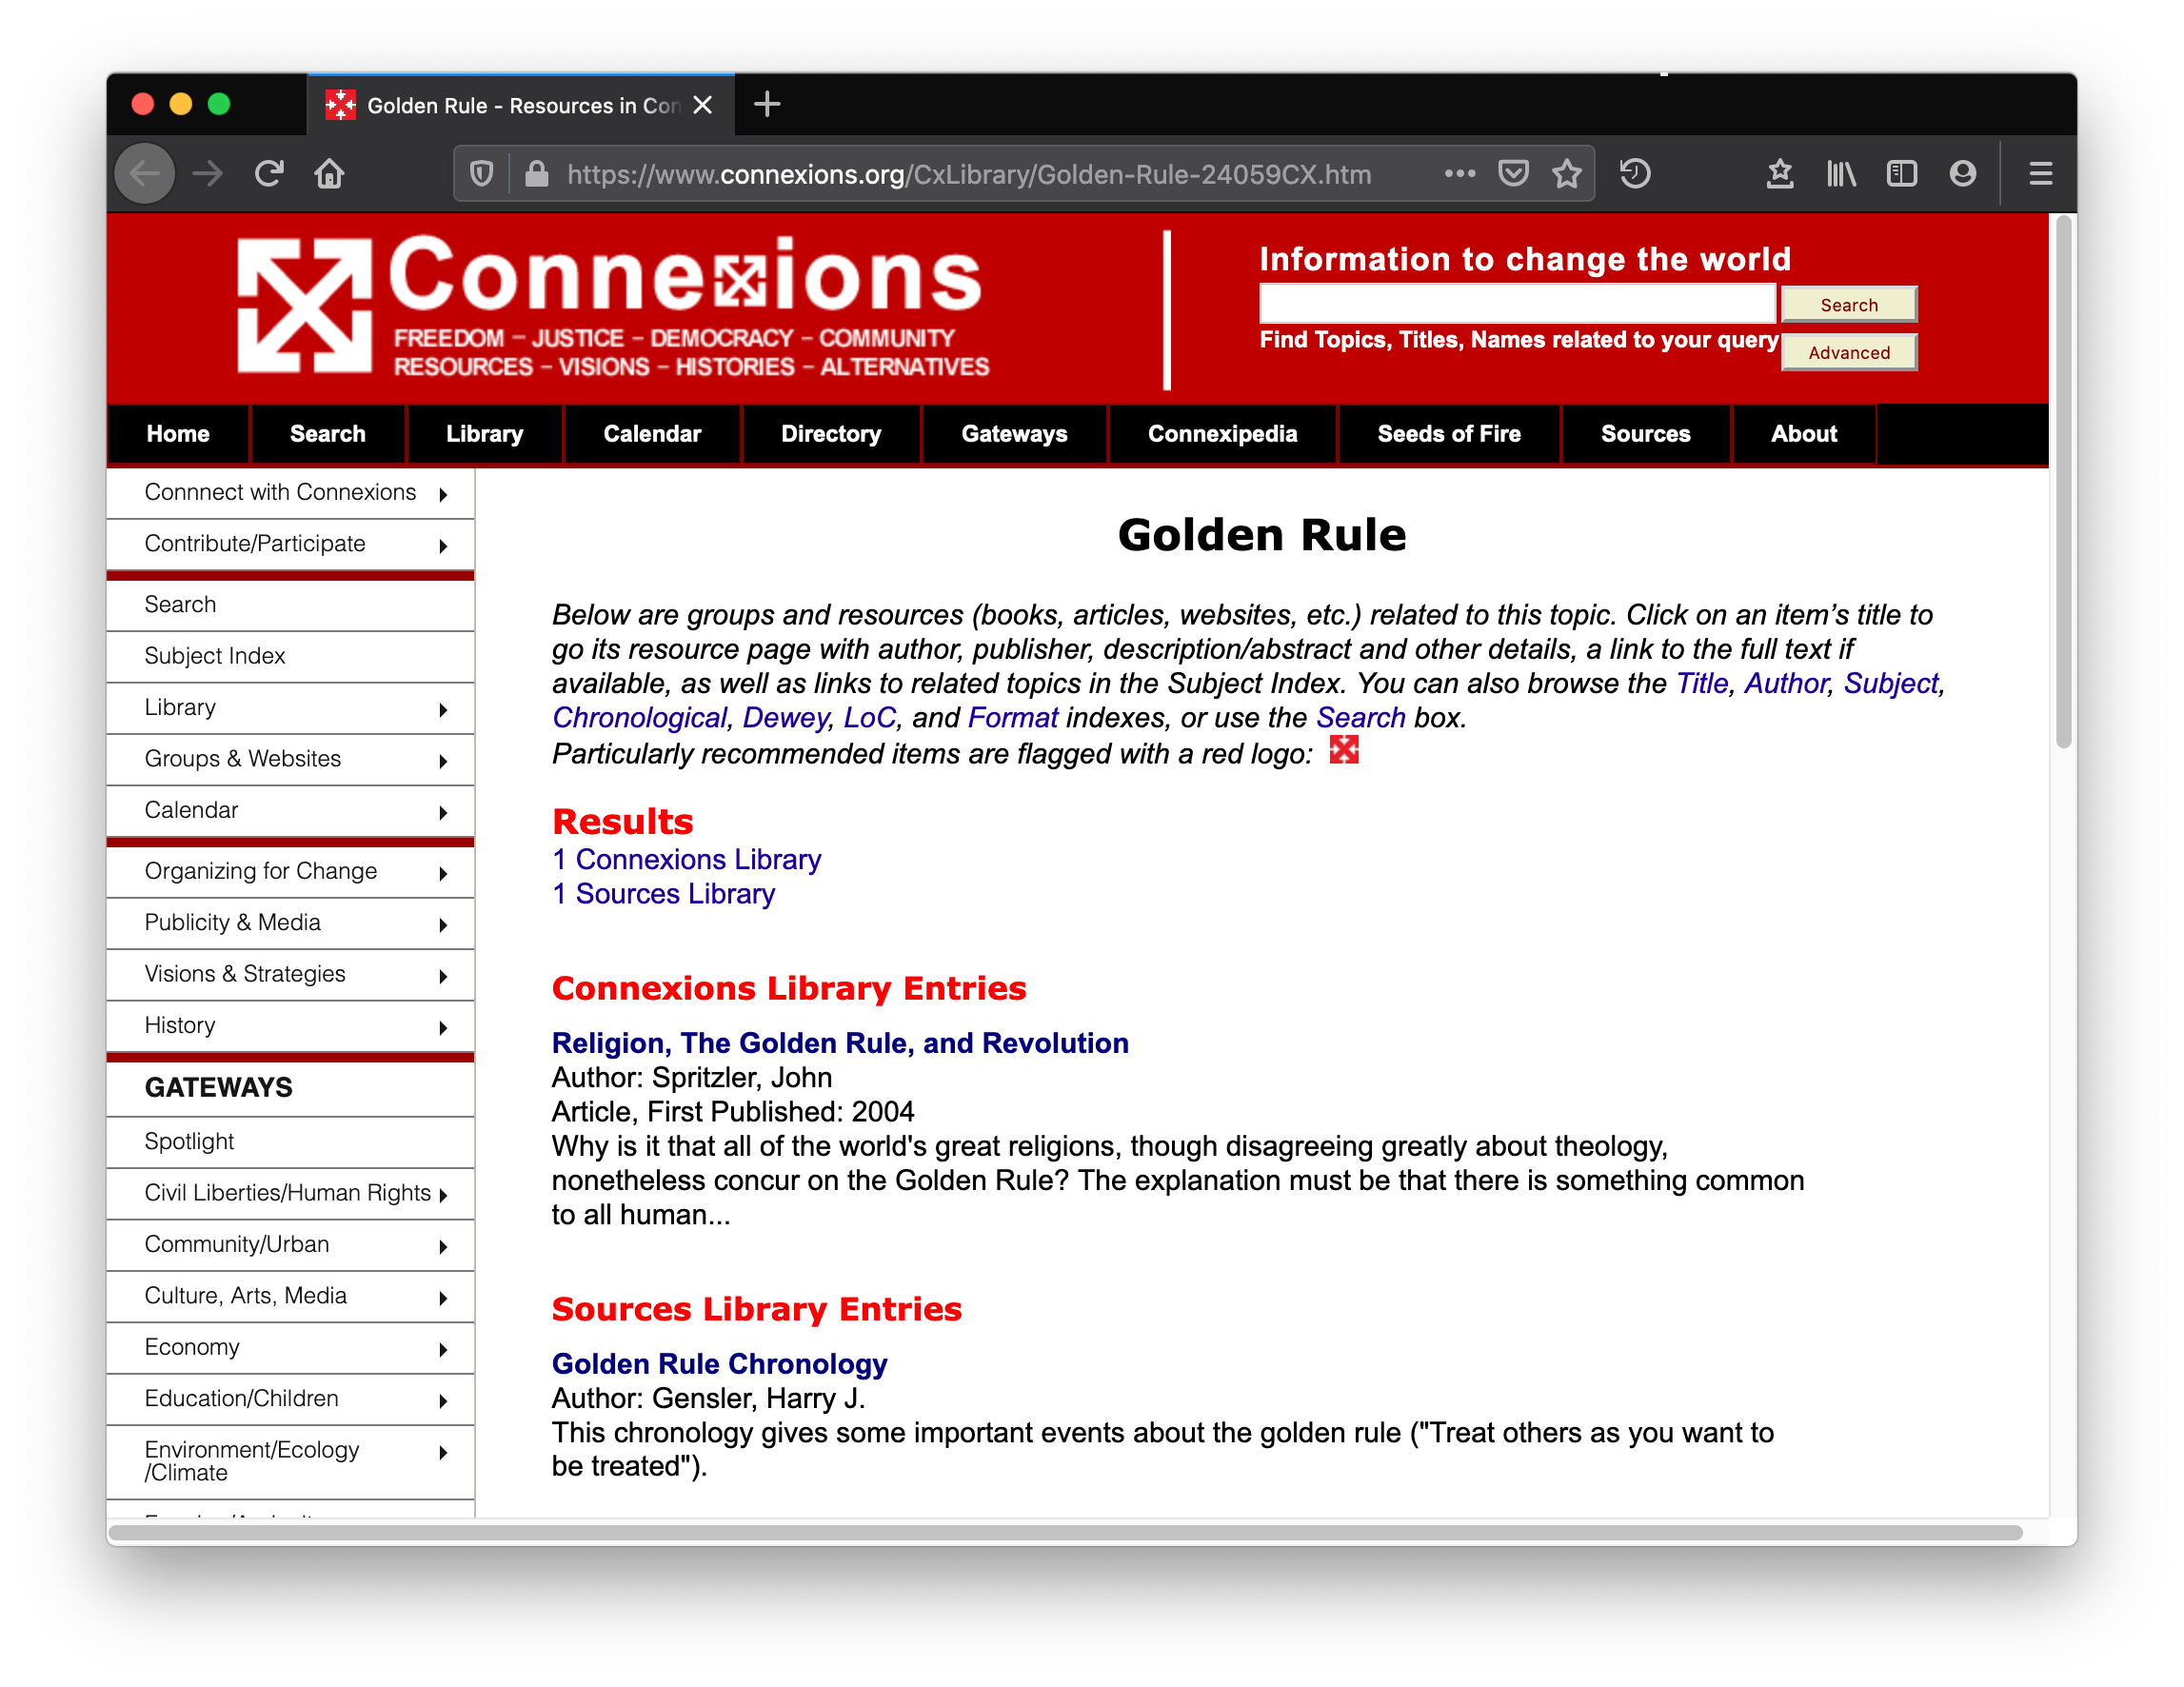Select Seeds of Fire nav item
Image resolution: width=2184 pixels, height=1687 pixels.
point(1448,434)
